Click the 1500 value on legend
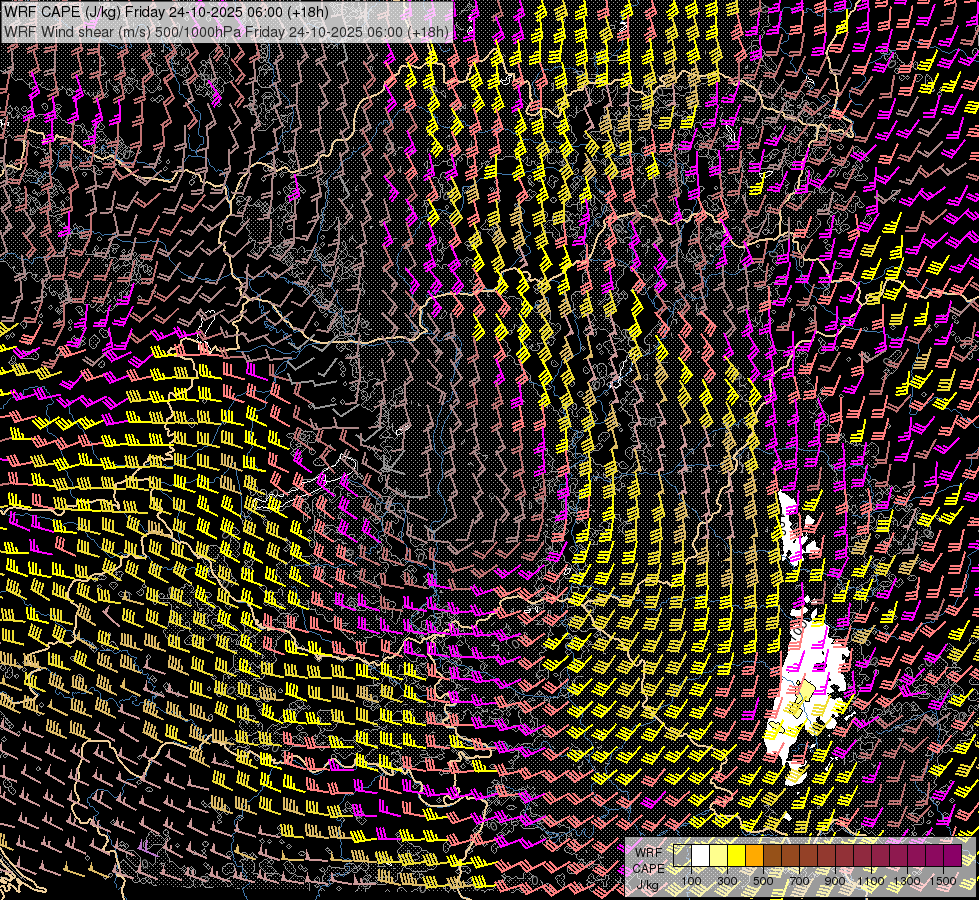979x900 pixels. tap(943, 881)
